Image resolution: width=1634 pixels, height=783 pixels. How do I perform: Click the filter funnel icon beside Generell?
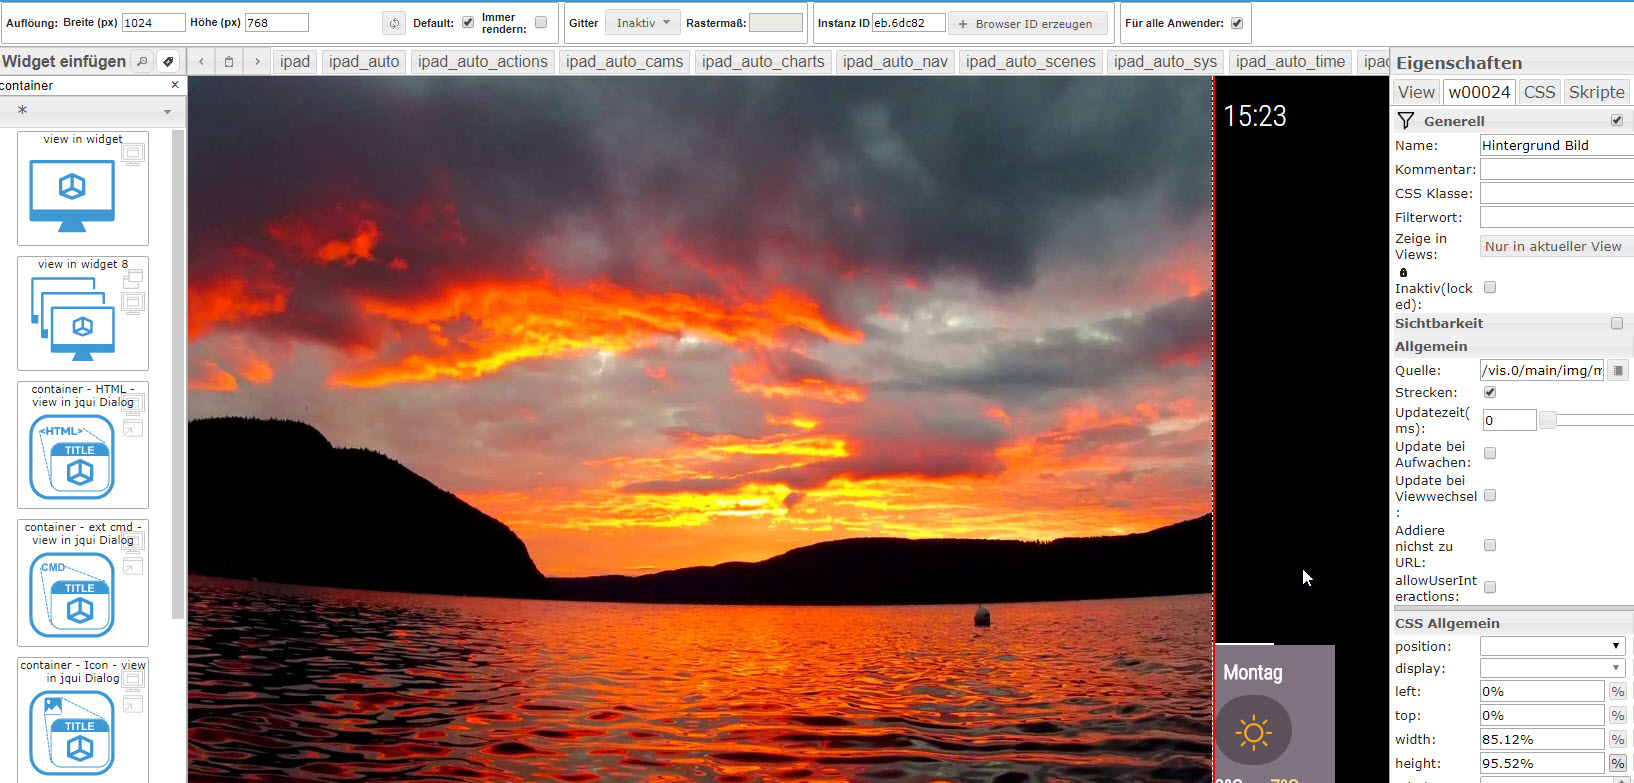1406,121
